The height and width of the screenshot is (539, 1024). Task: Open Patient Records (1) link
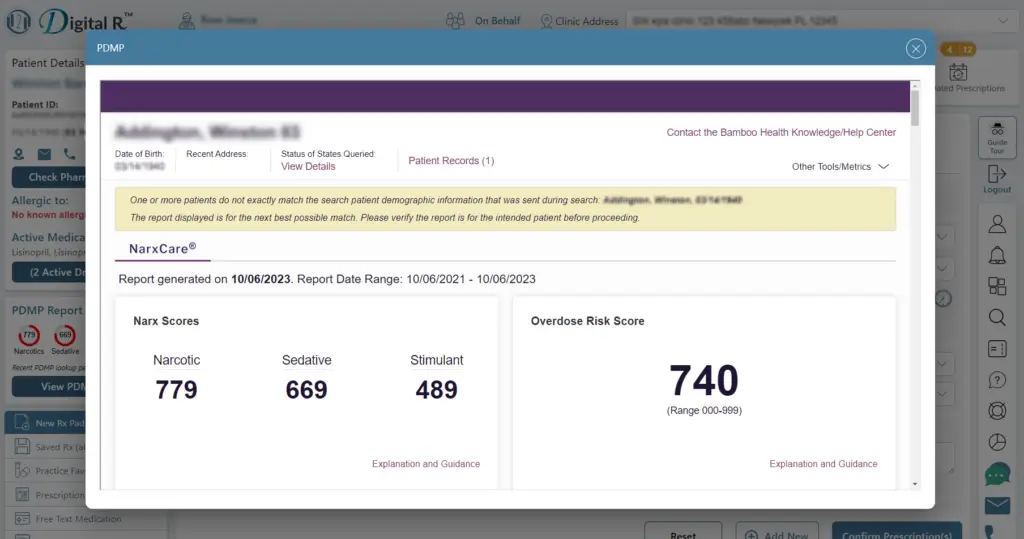pyautogui.click(x=451, y=161)
